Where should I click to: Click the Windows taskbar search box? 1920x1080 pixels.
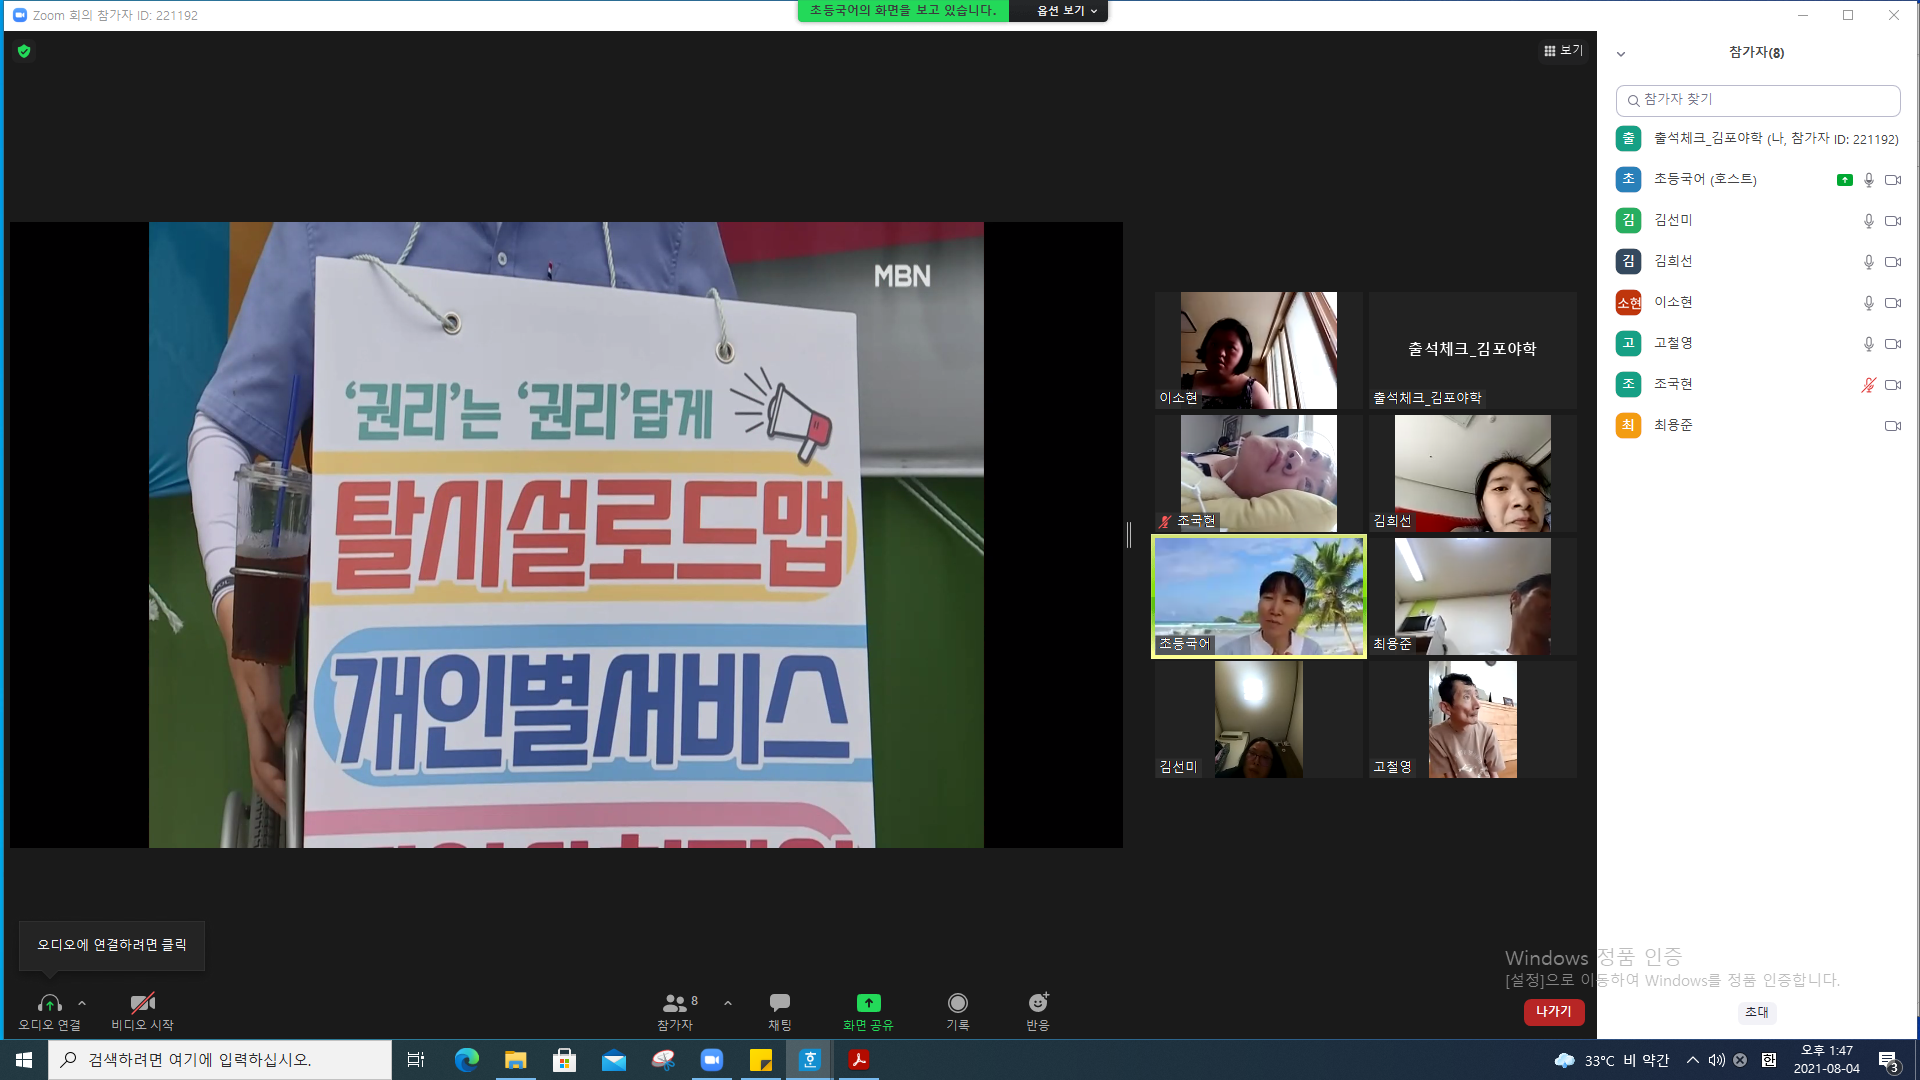pyautogui.click(x=220, y=1060)
